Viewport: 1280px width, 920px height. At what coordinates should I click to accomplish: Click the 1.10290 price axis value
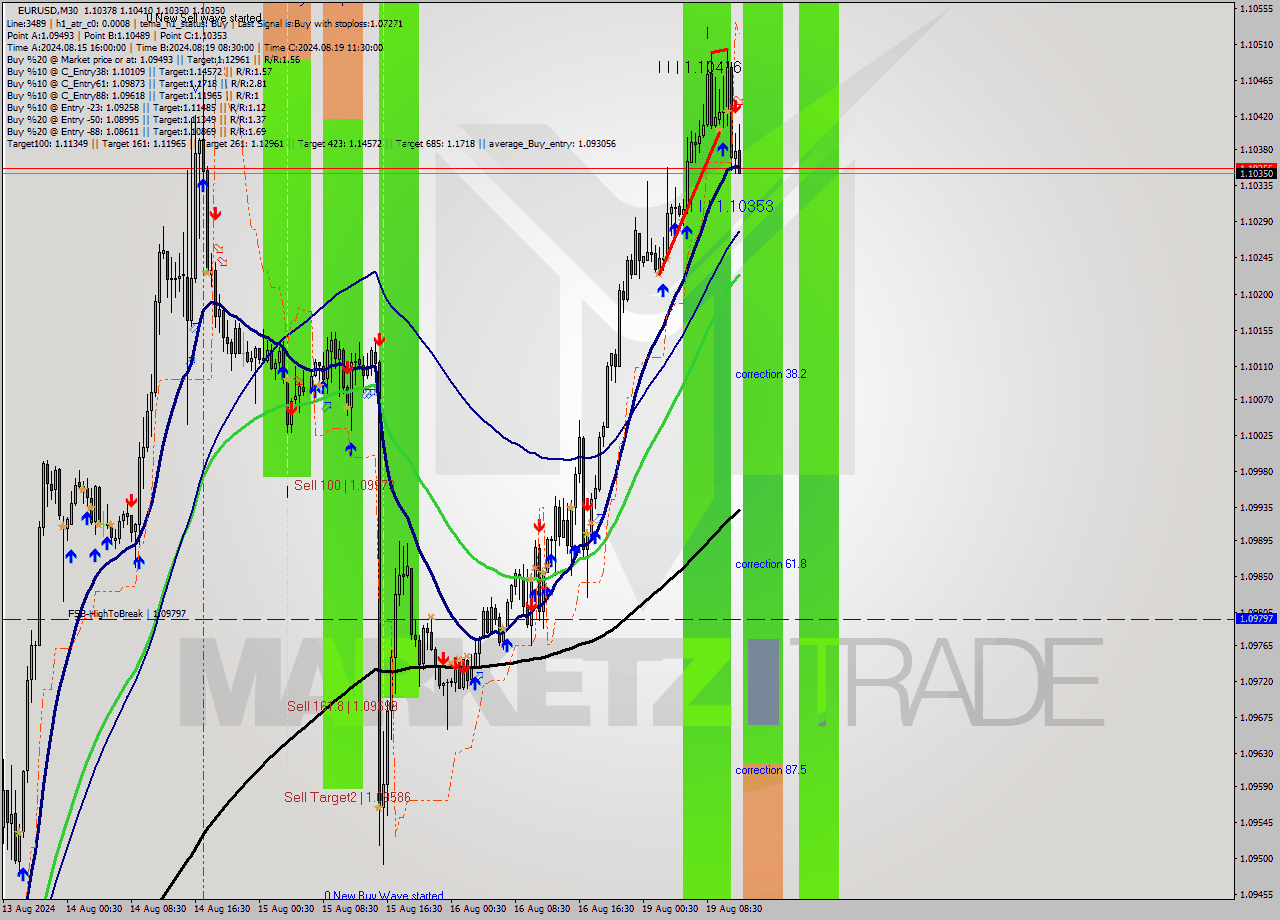(x=1257, y=221)
